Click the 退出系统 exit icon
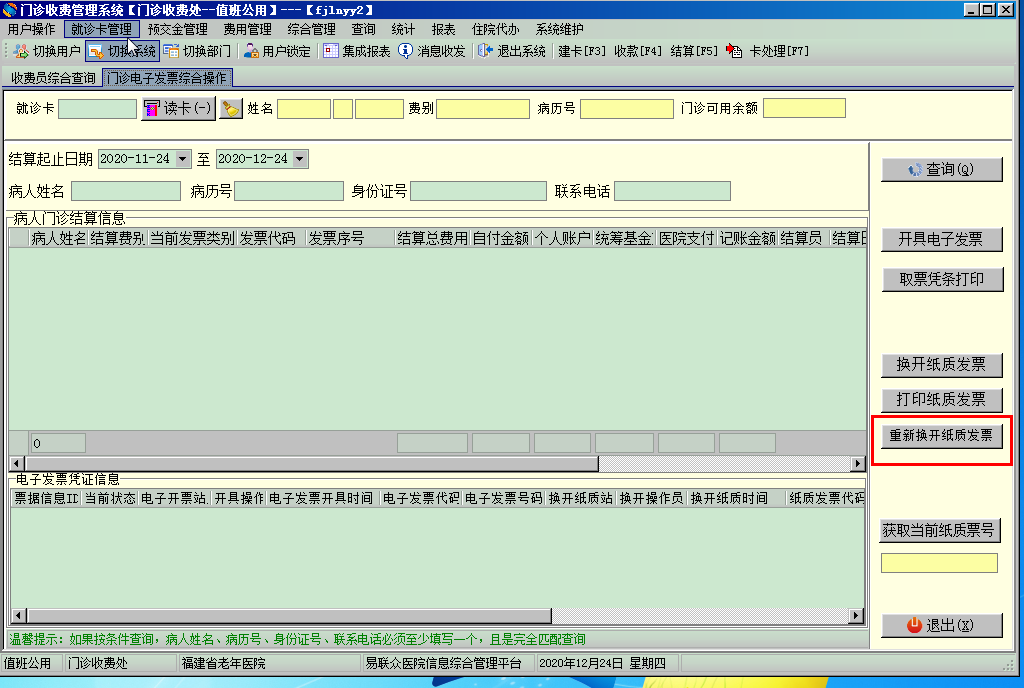This screenshot has height=688, width=1024. (x=485, y=51)
